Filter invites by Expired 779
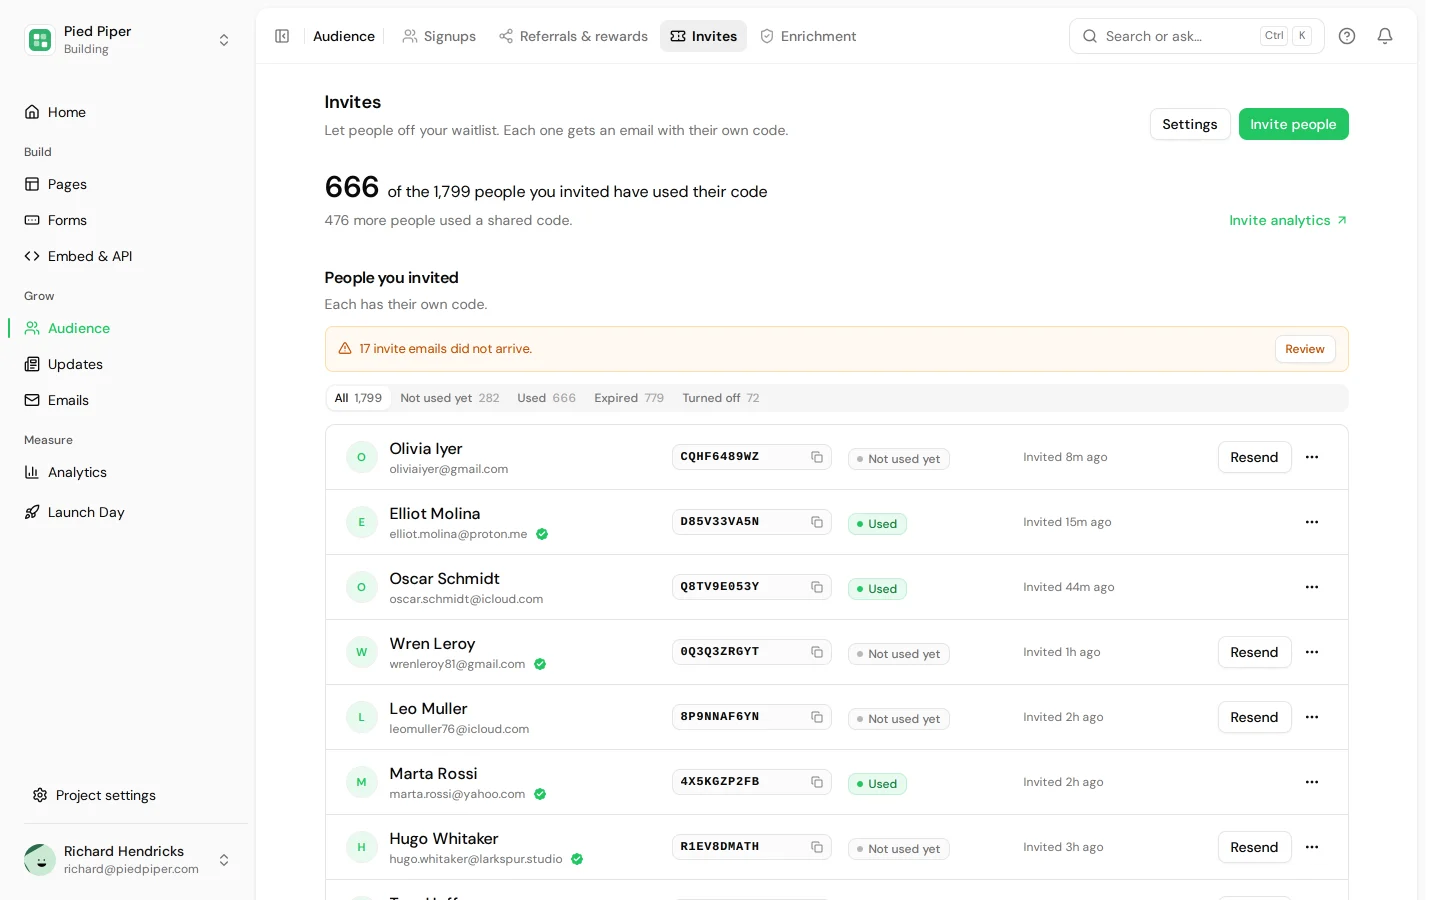This screenshot has width=1440, height=900. click(x=629, y=398)
